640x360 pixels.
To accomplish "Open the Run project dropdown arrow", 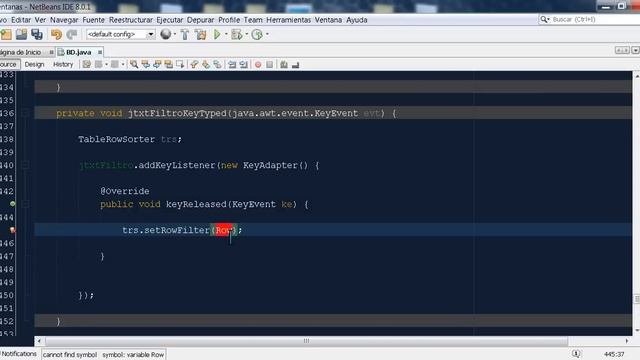I will (226, 34).
